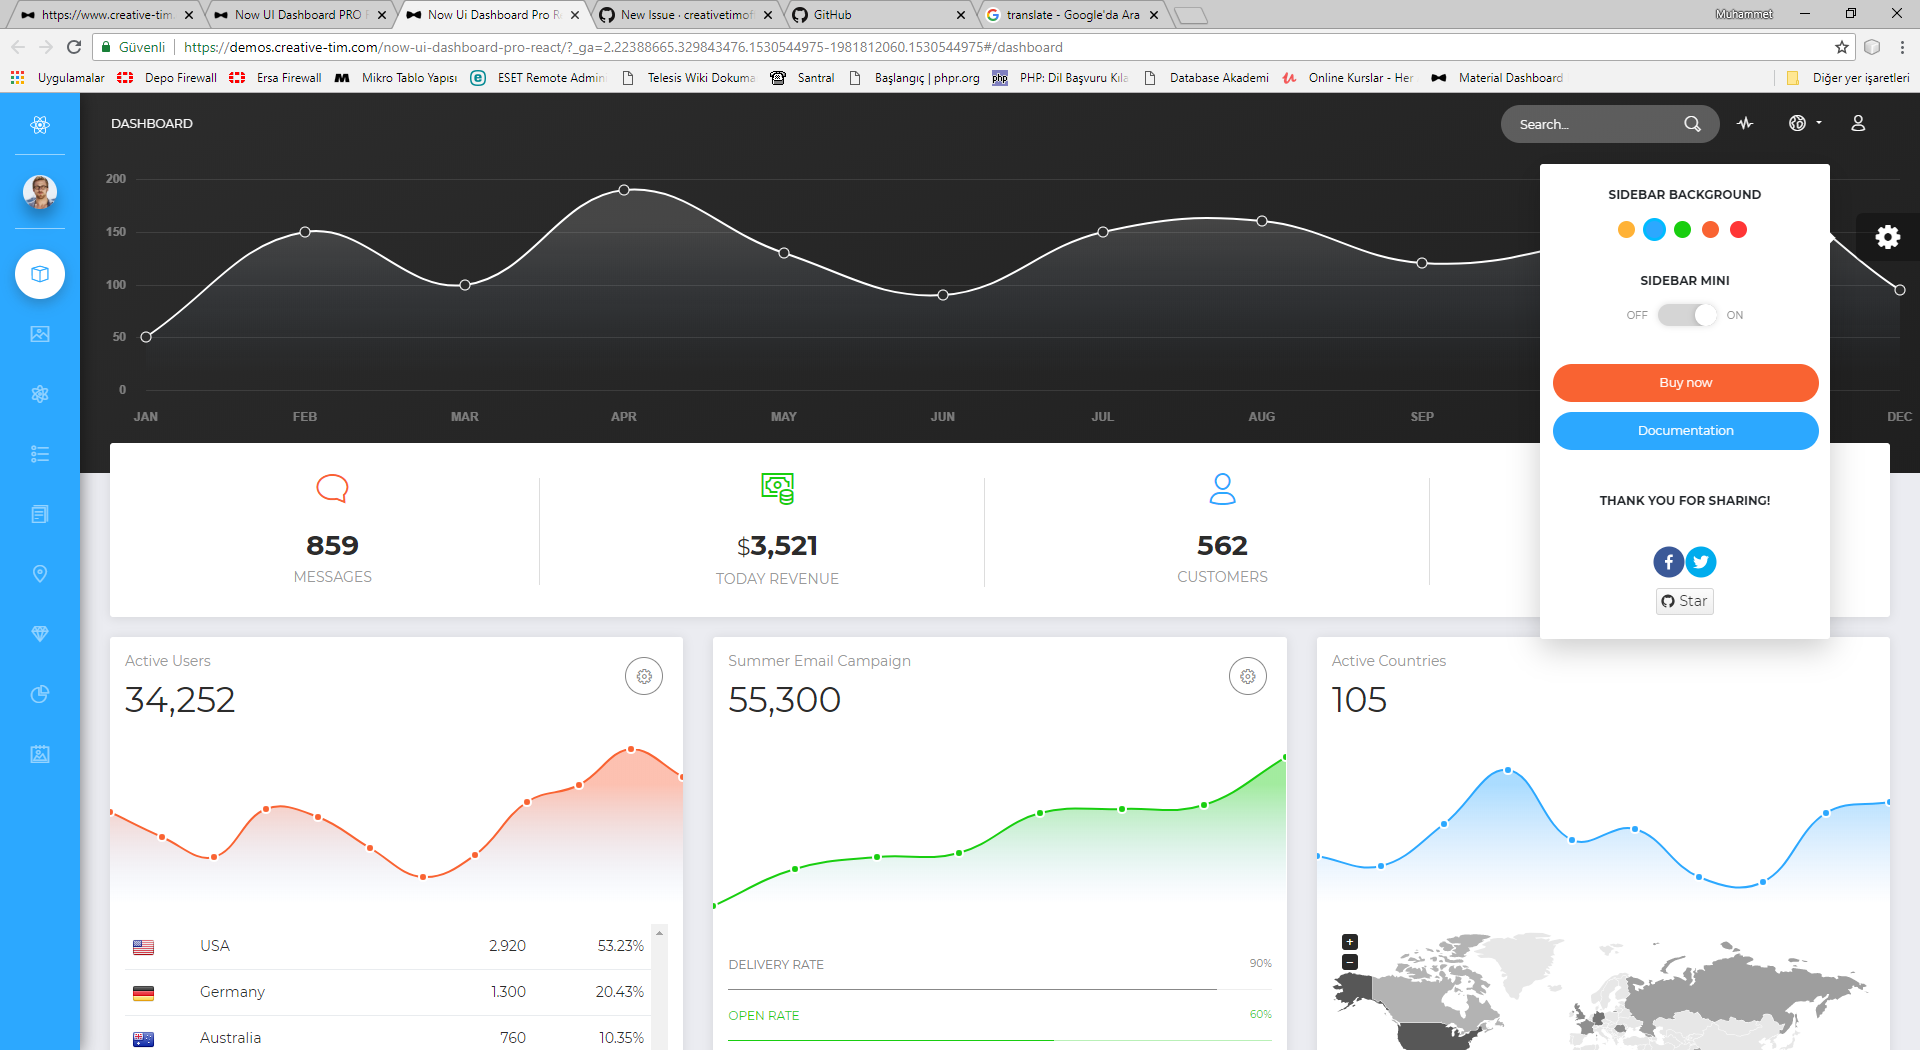Open Active Users chart settings gear
Viewport: 1920px width, 1050px height.
(x=643, y=676)
